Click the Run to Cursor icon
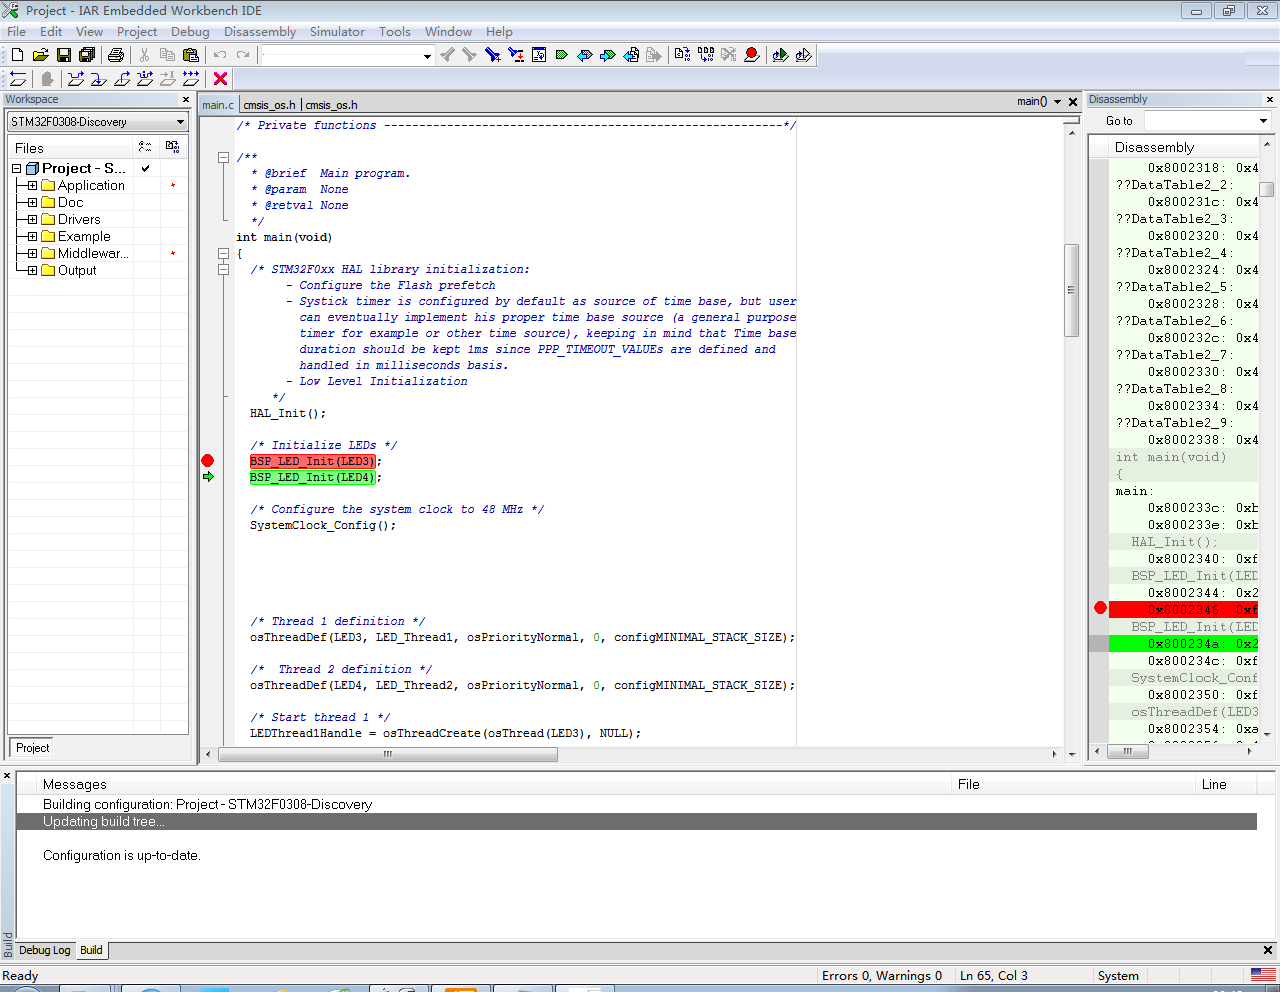The image size is (1280, 992). pyautogui.click(x=168, y=79)
